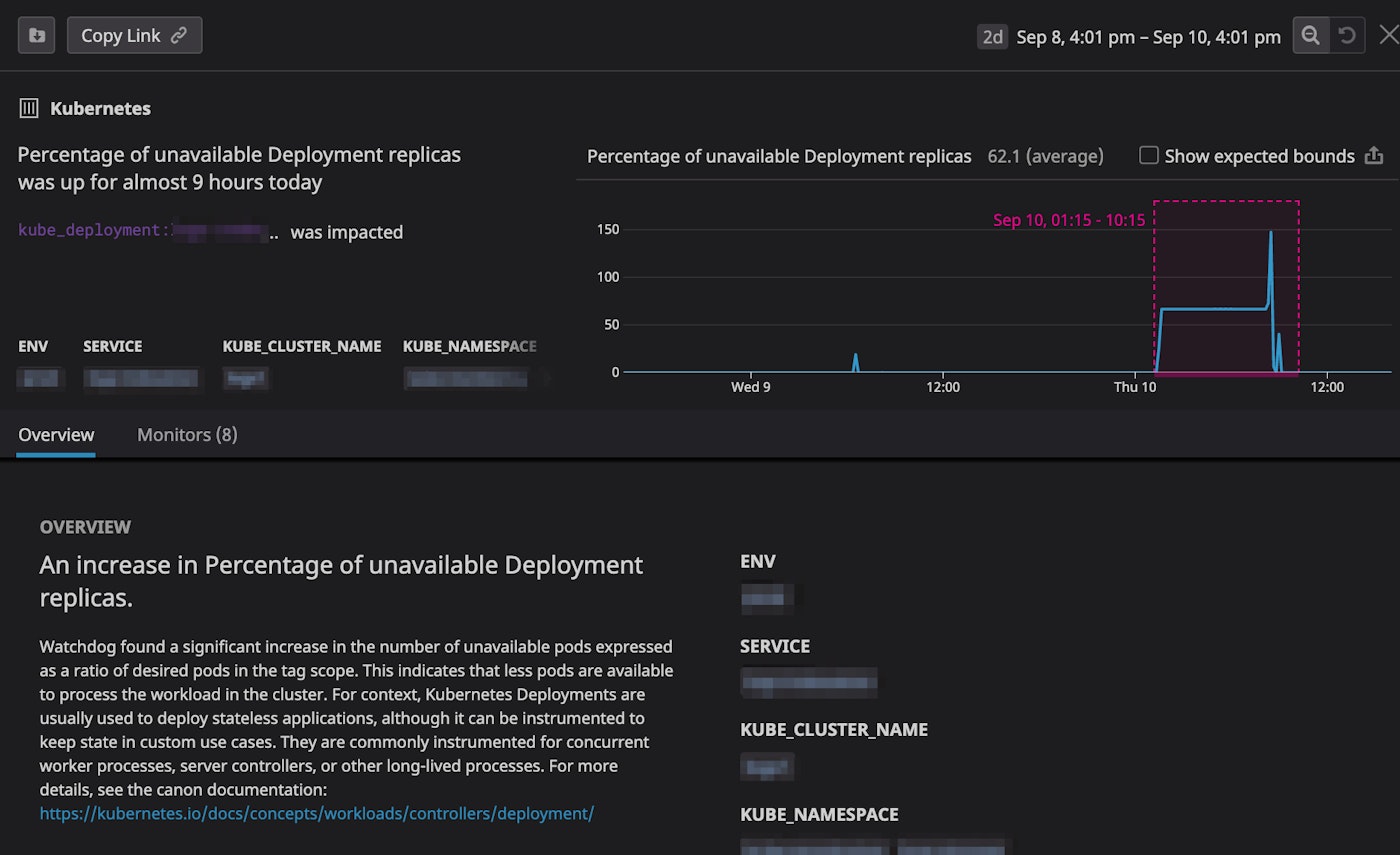Click the ENV column header in the summary row

[32, 346]
